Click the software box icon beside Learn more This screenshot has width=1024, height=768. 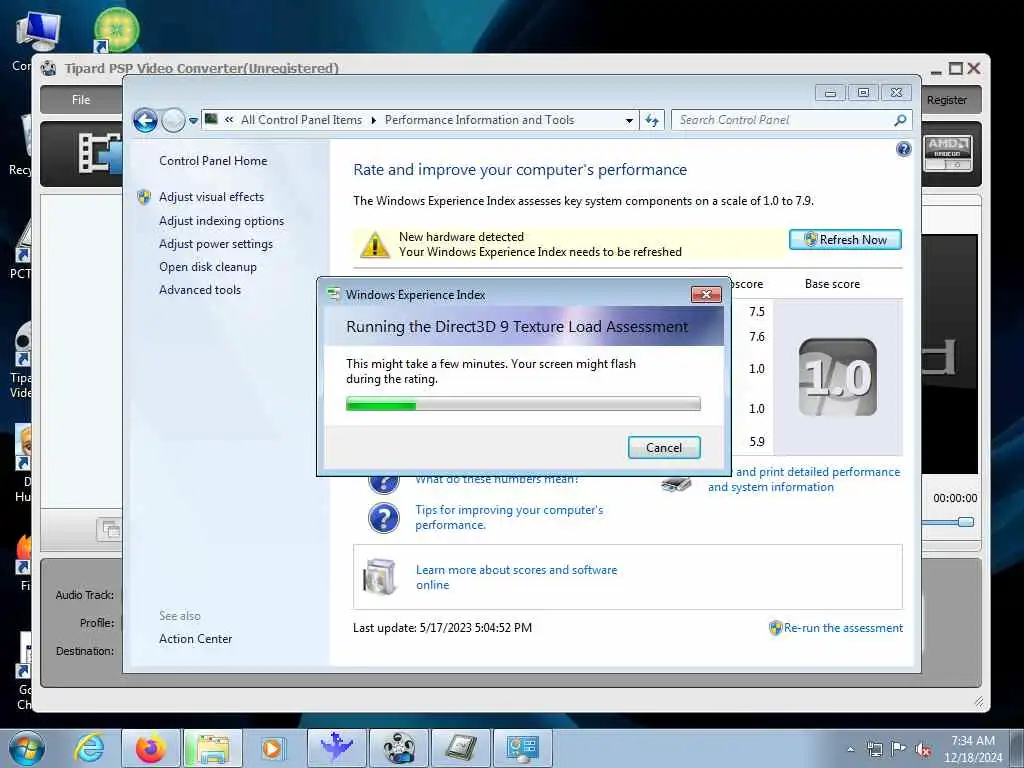(x=380, y=576)
